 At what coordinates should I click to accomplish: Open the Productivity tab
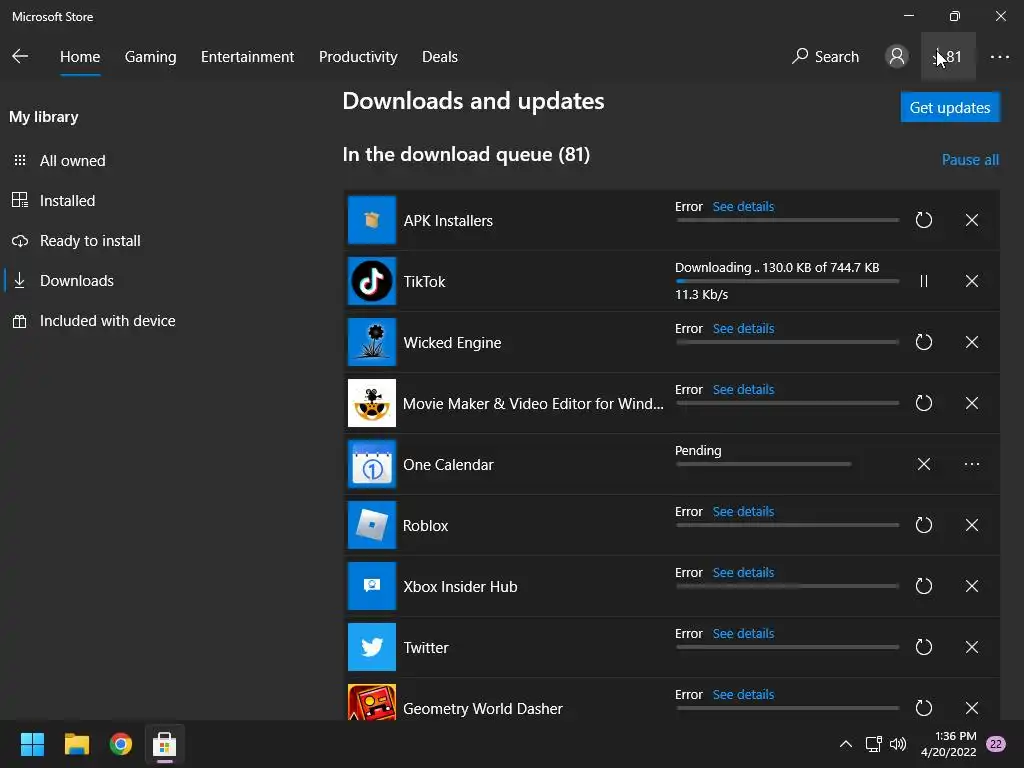[x=358, y=57]
